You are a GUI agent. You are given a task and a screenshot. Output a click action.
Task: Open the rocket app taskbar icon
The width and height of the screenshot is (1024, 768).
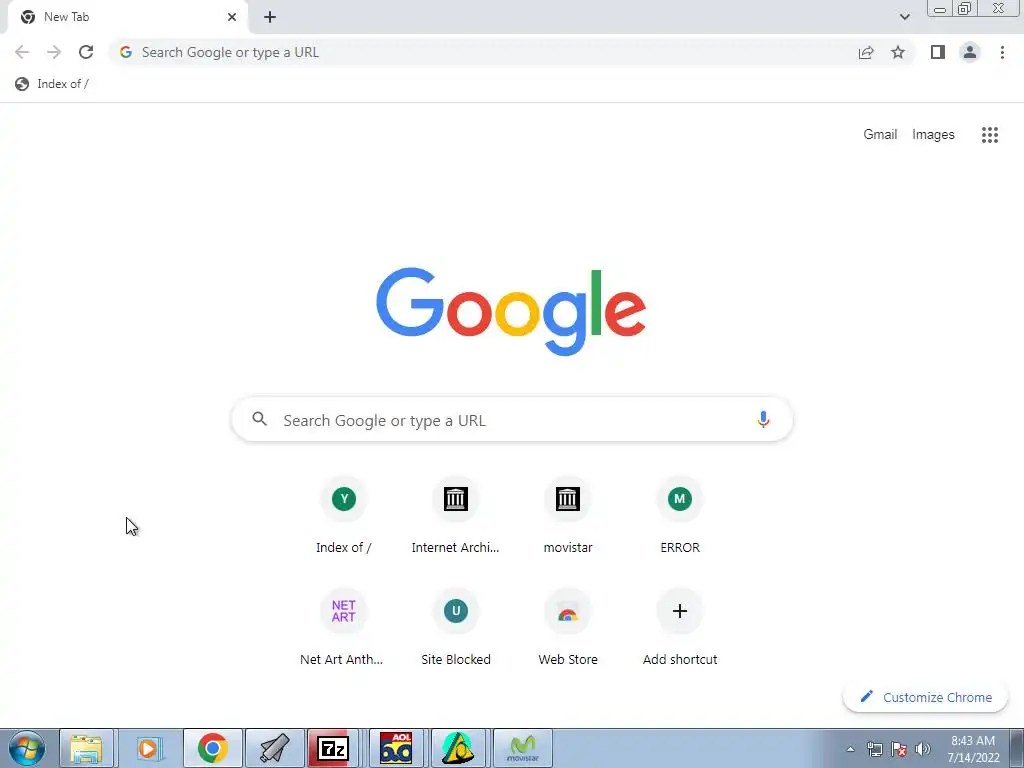[274, 748]
